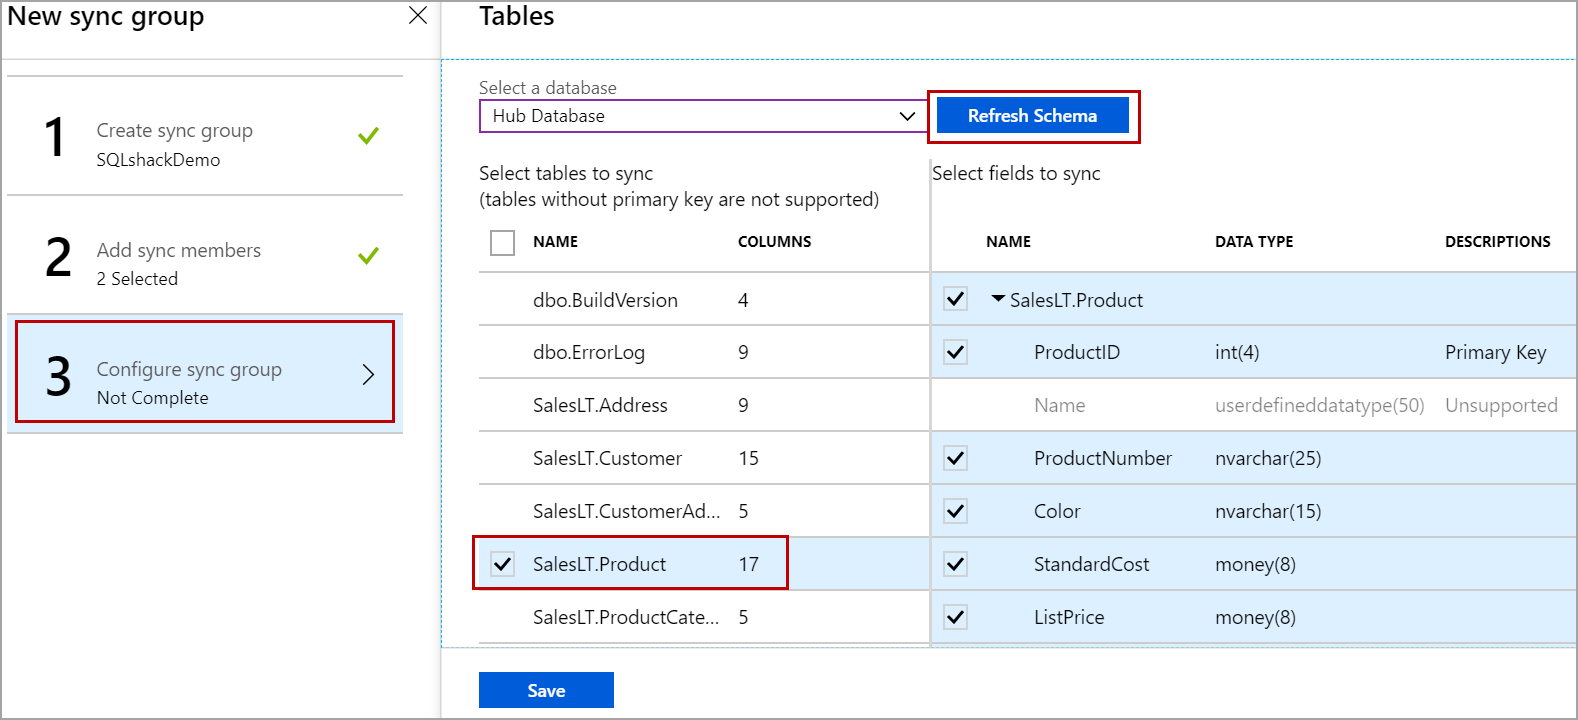Select the SalesLT.Customer table row
The height and width of the screenshot is (720, 1578).
607,458
